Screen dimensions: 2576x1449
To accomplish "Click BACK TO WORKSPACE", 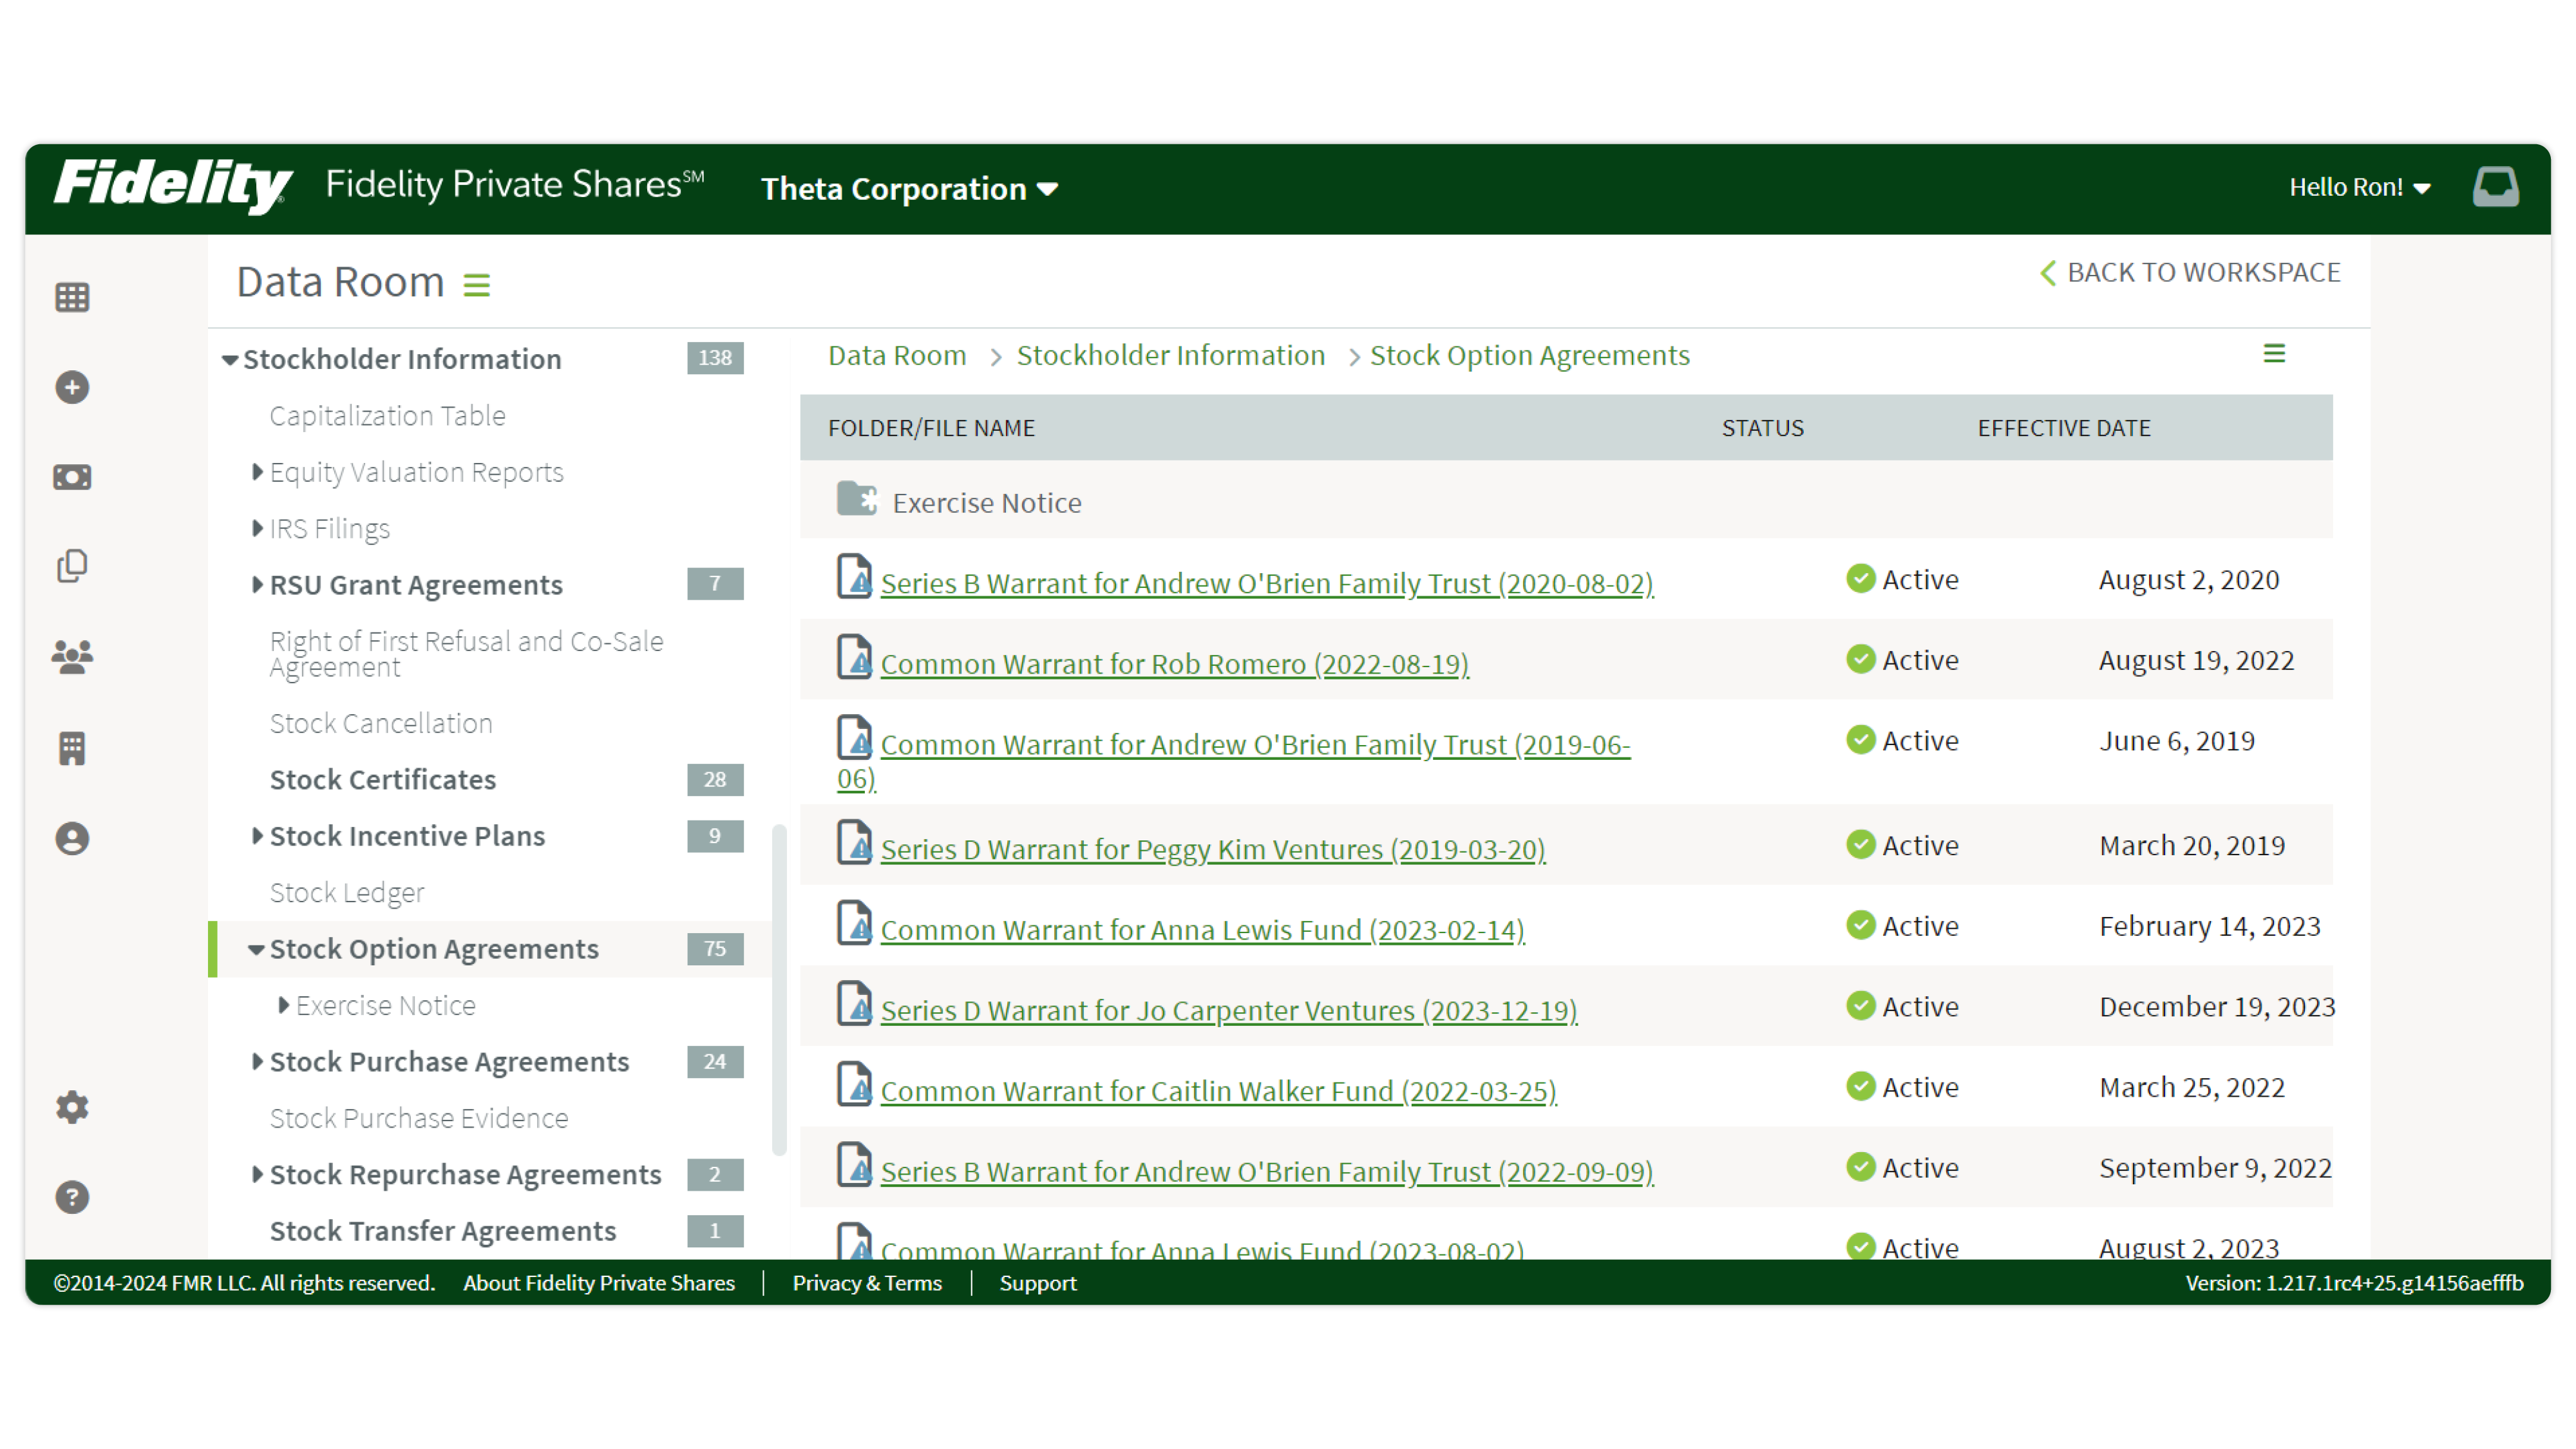I will 2191,272.
